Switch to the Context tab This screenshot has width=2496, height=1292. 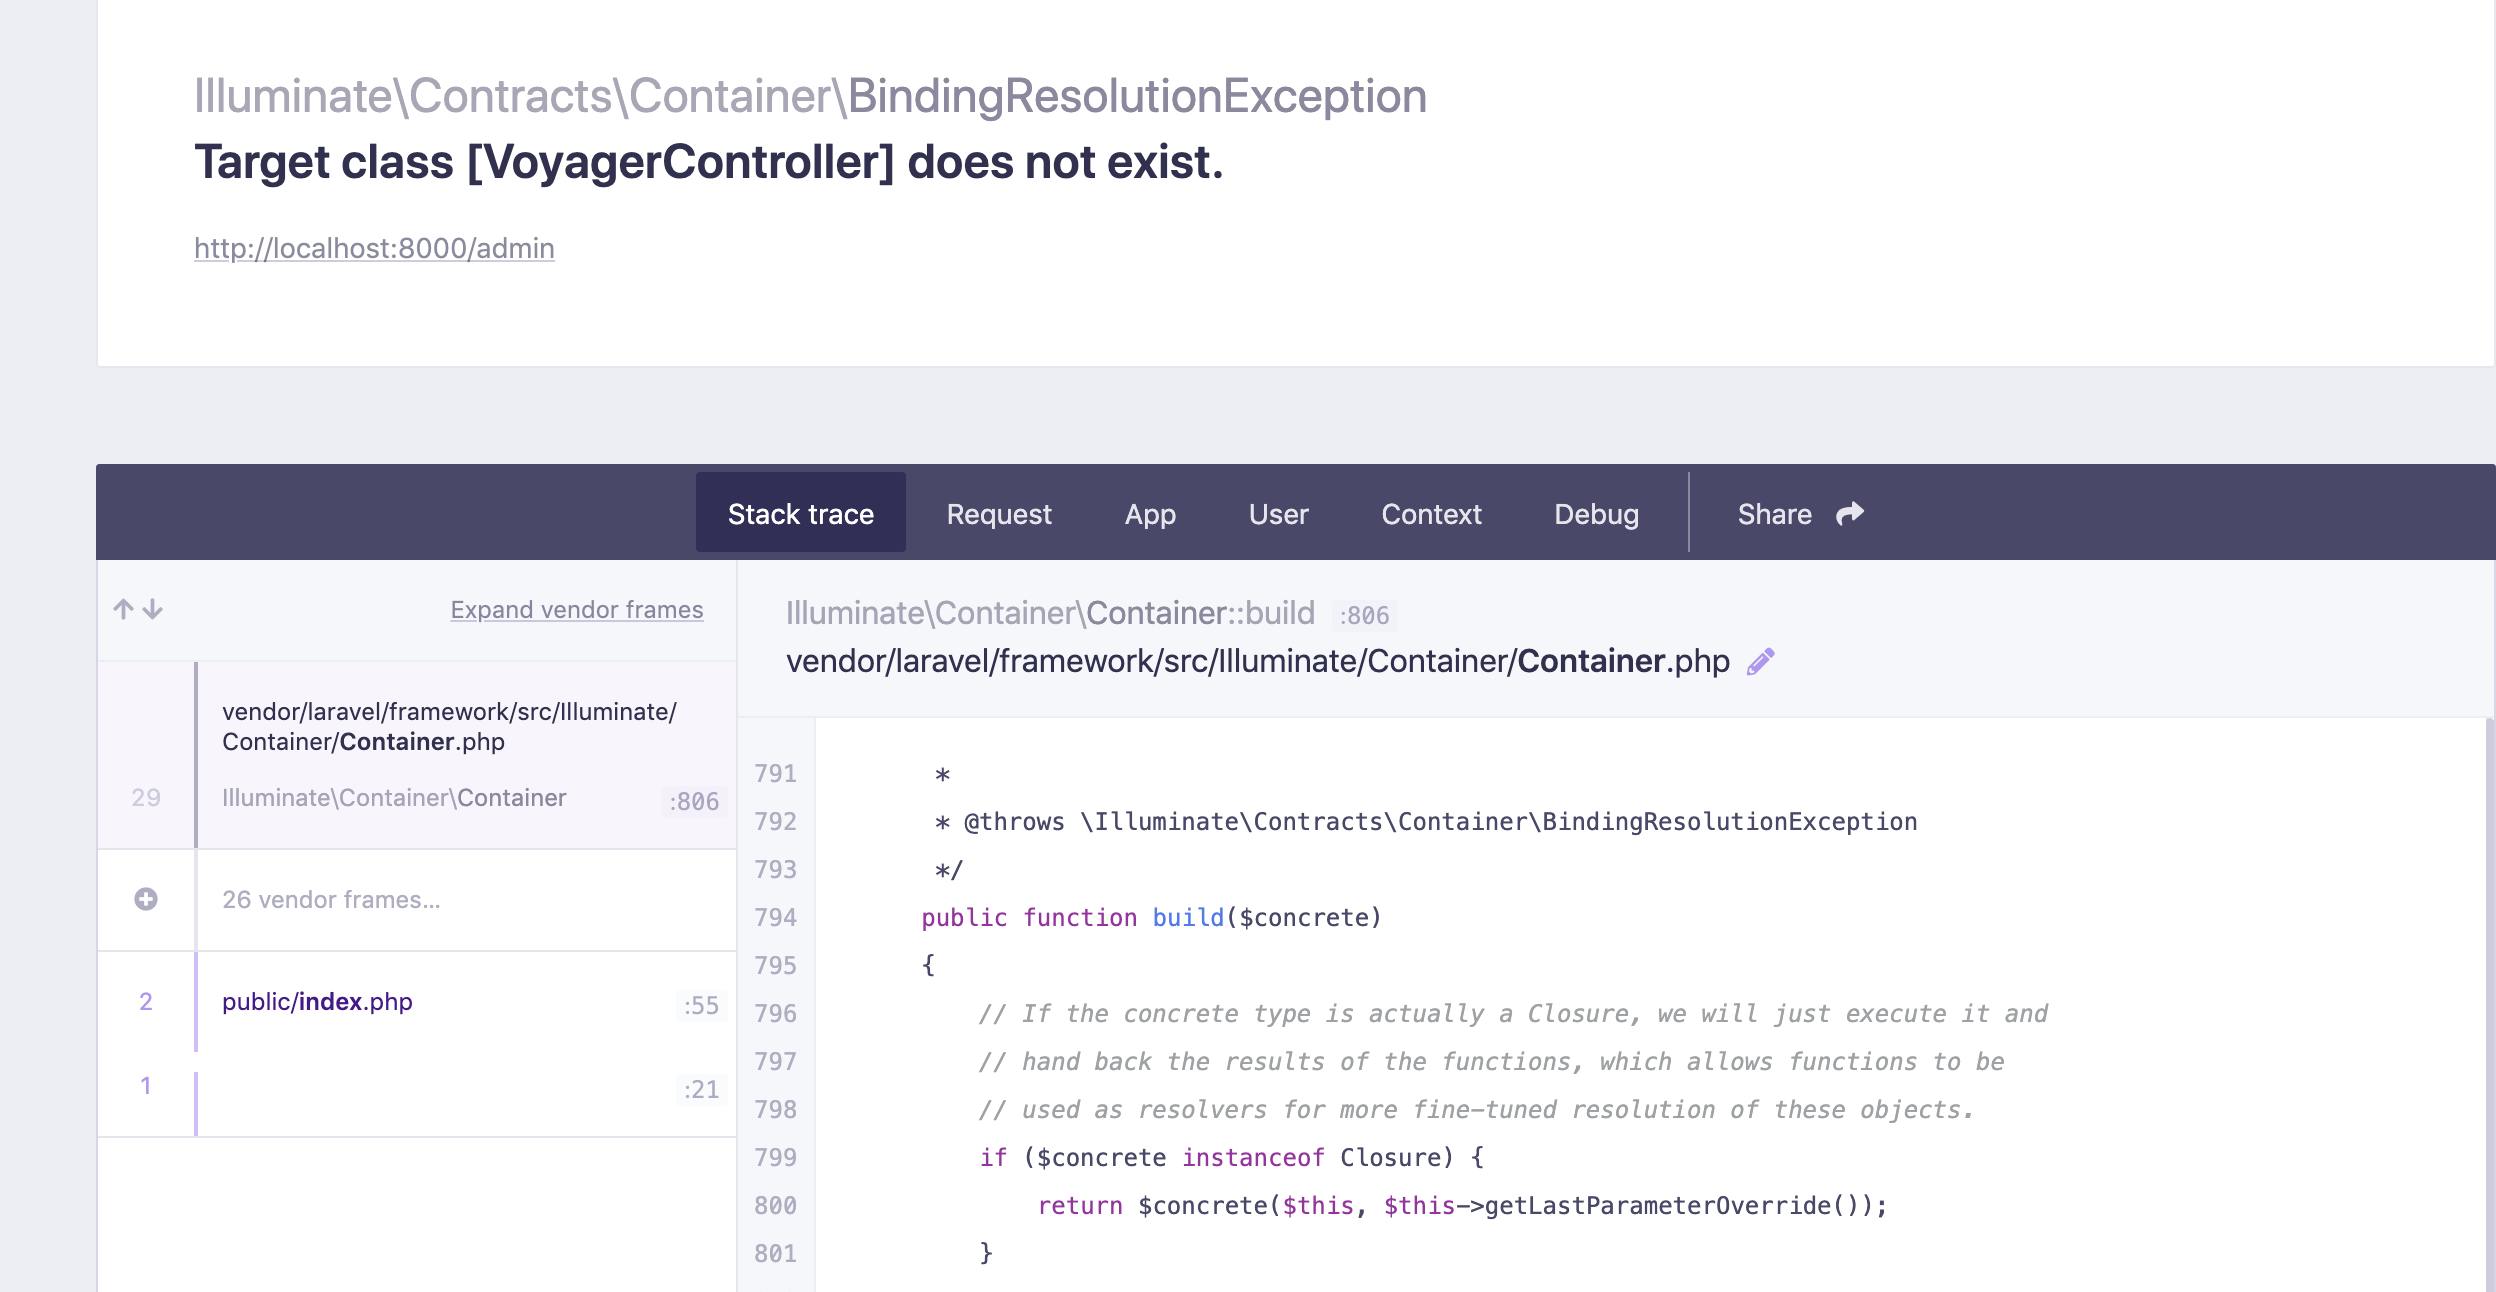coord(1431,514)
